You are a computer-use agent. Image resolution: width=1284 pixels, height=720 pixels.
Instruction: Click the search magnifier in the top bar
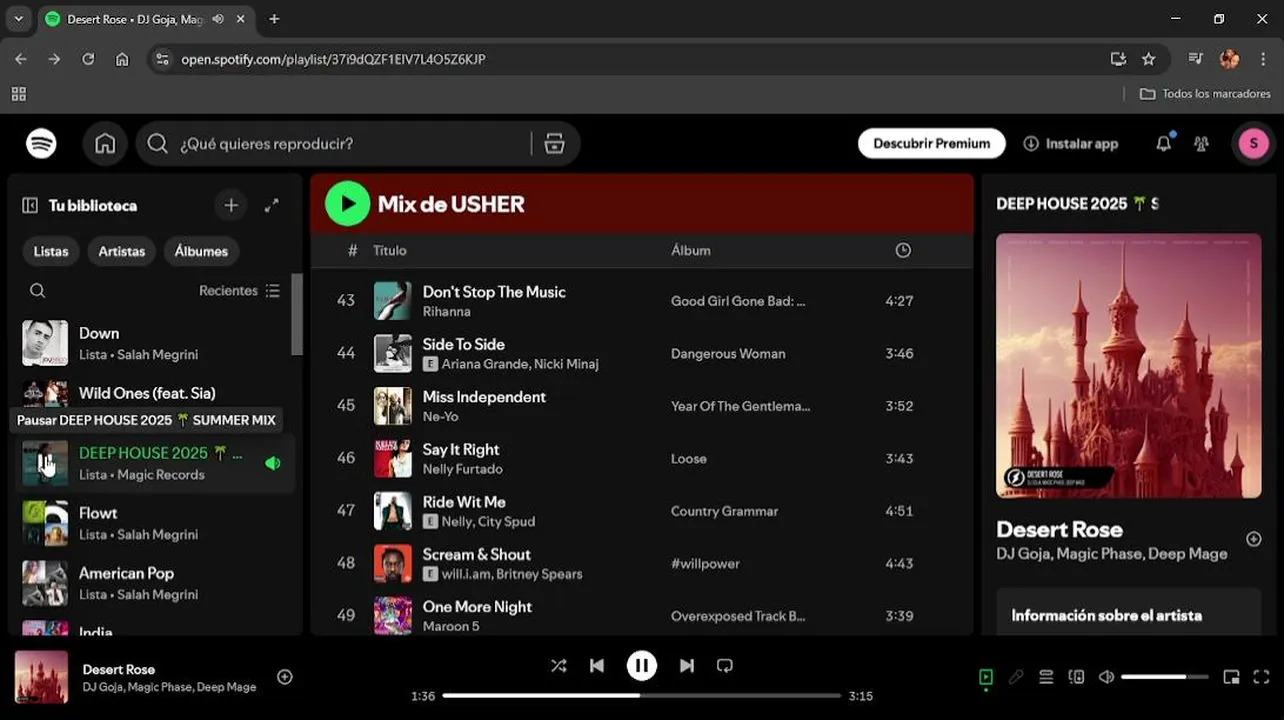(x=157, y=144)
